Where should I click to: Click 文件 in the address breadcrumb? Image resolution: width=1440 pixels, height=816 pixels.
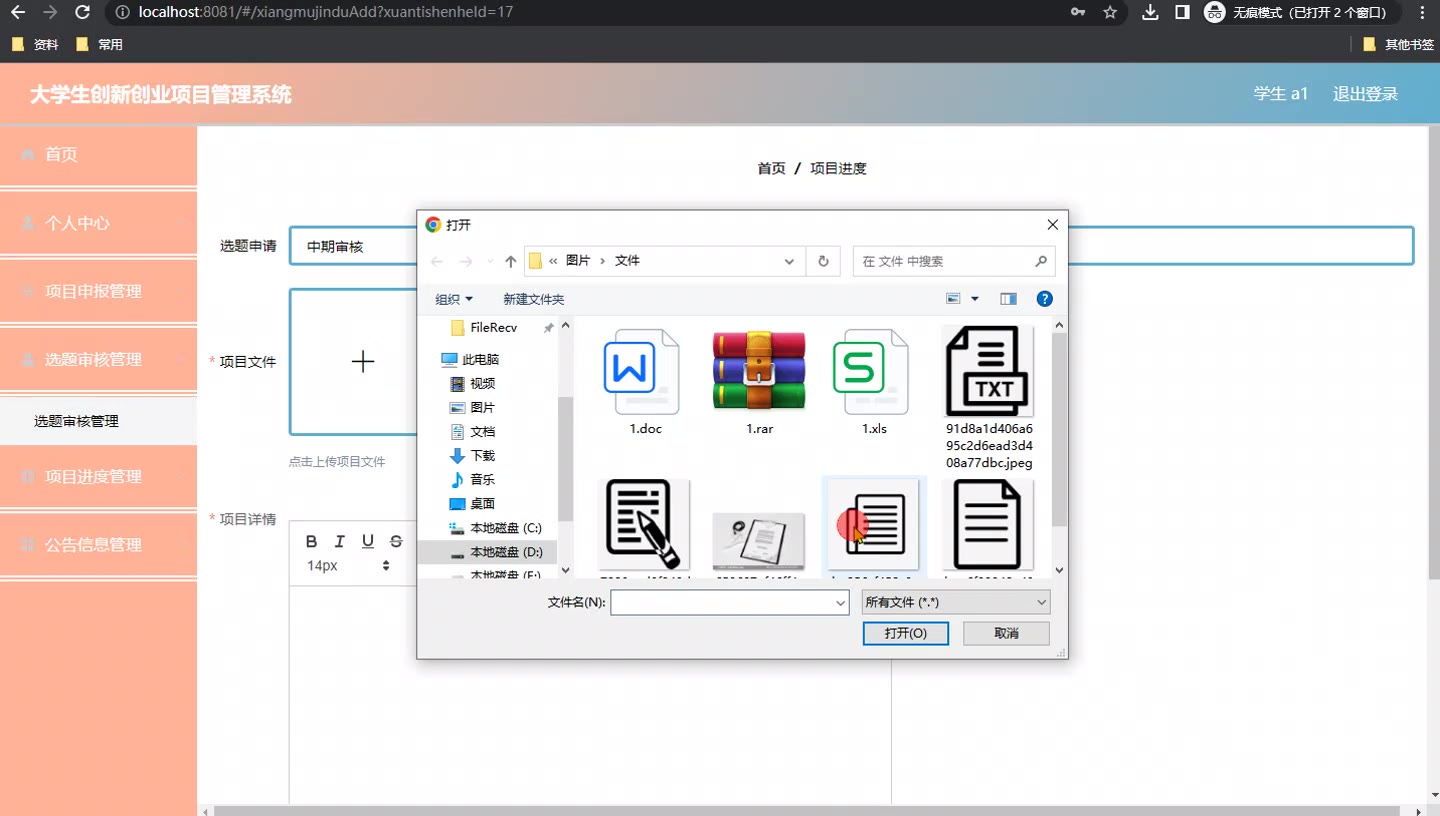point(627,261)
